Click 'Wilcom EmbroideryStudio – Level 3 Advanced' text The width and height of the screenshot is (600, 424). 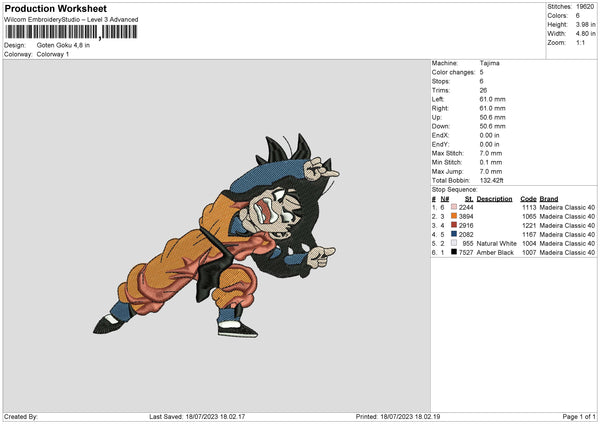pyautogui.click(x=71, y=20)
